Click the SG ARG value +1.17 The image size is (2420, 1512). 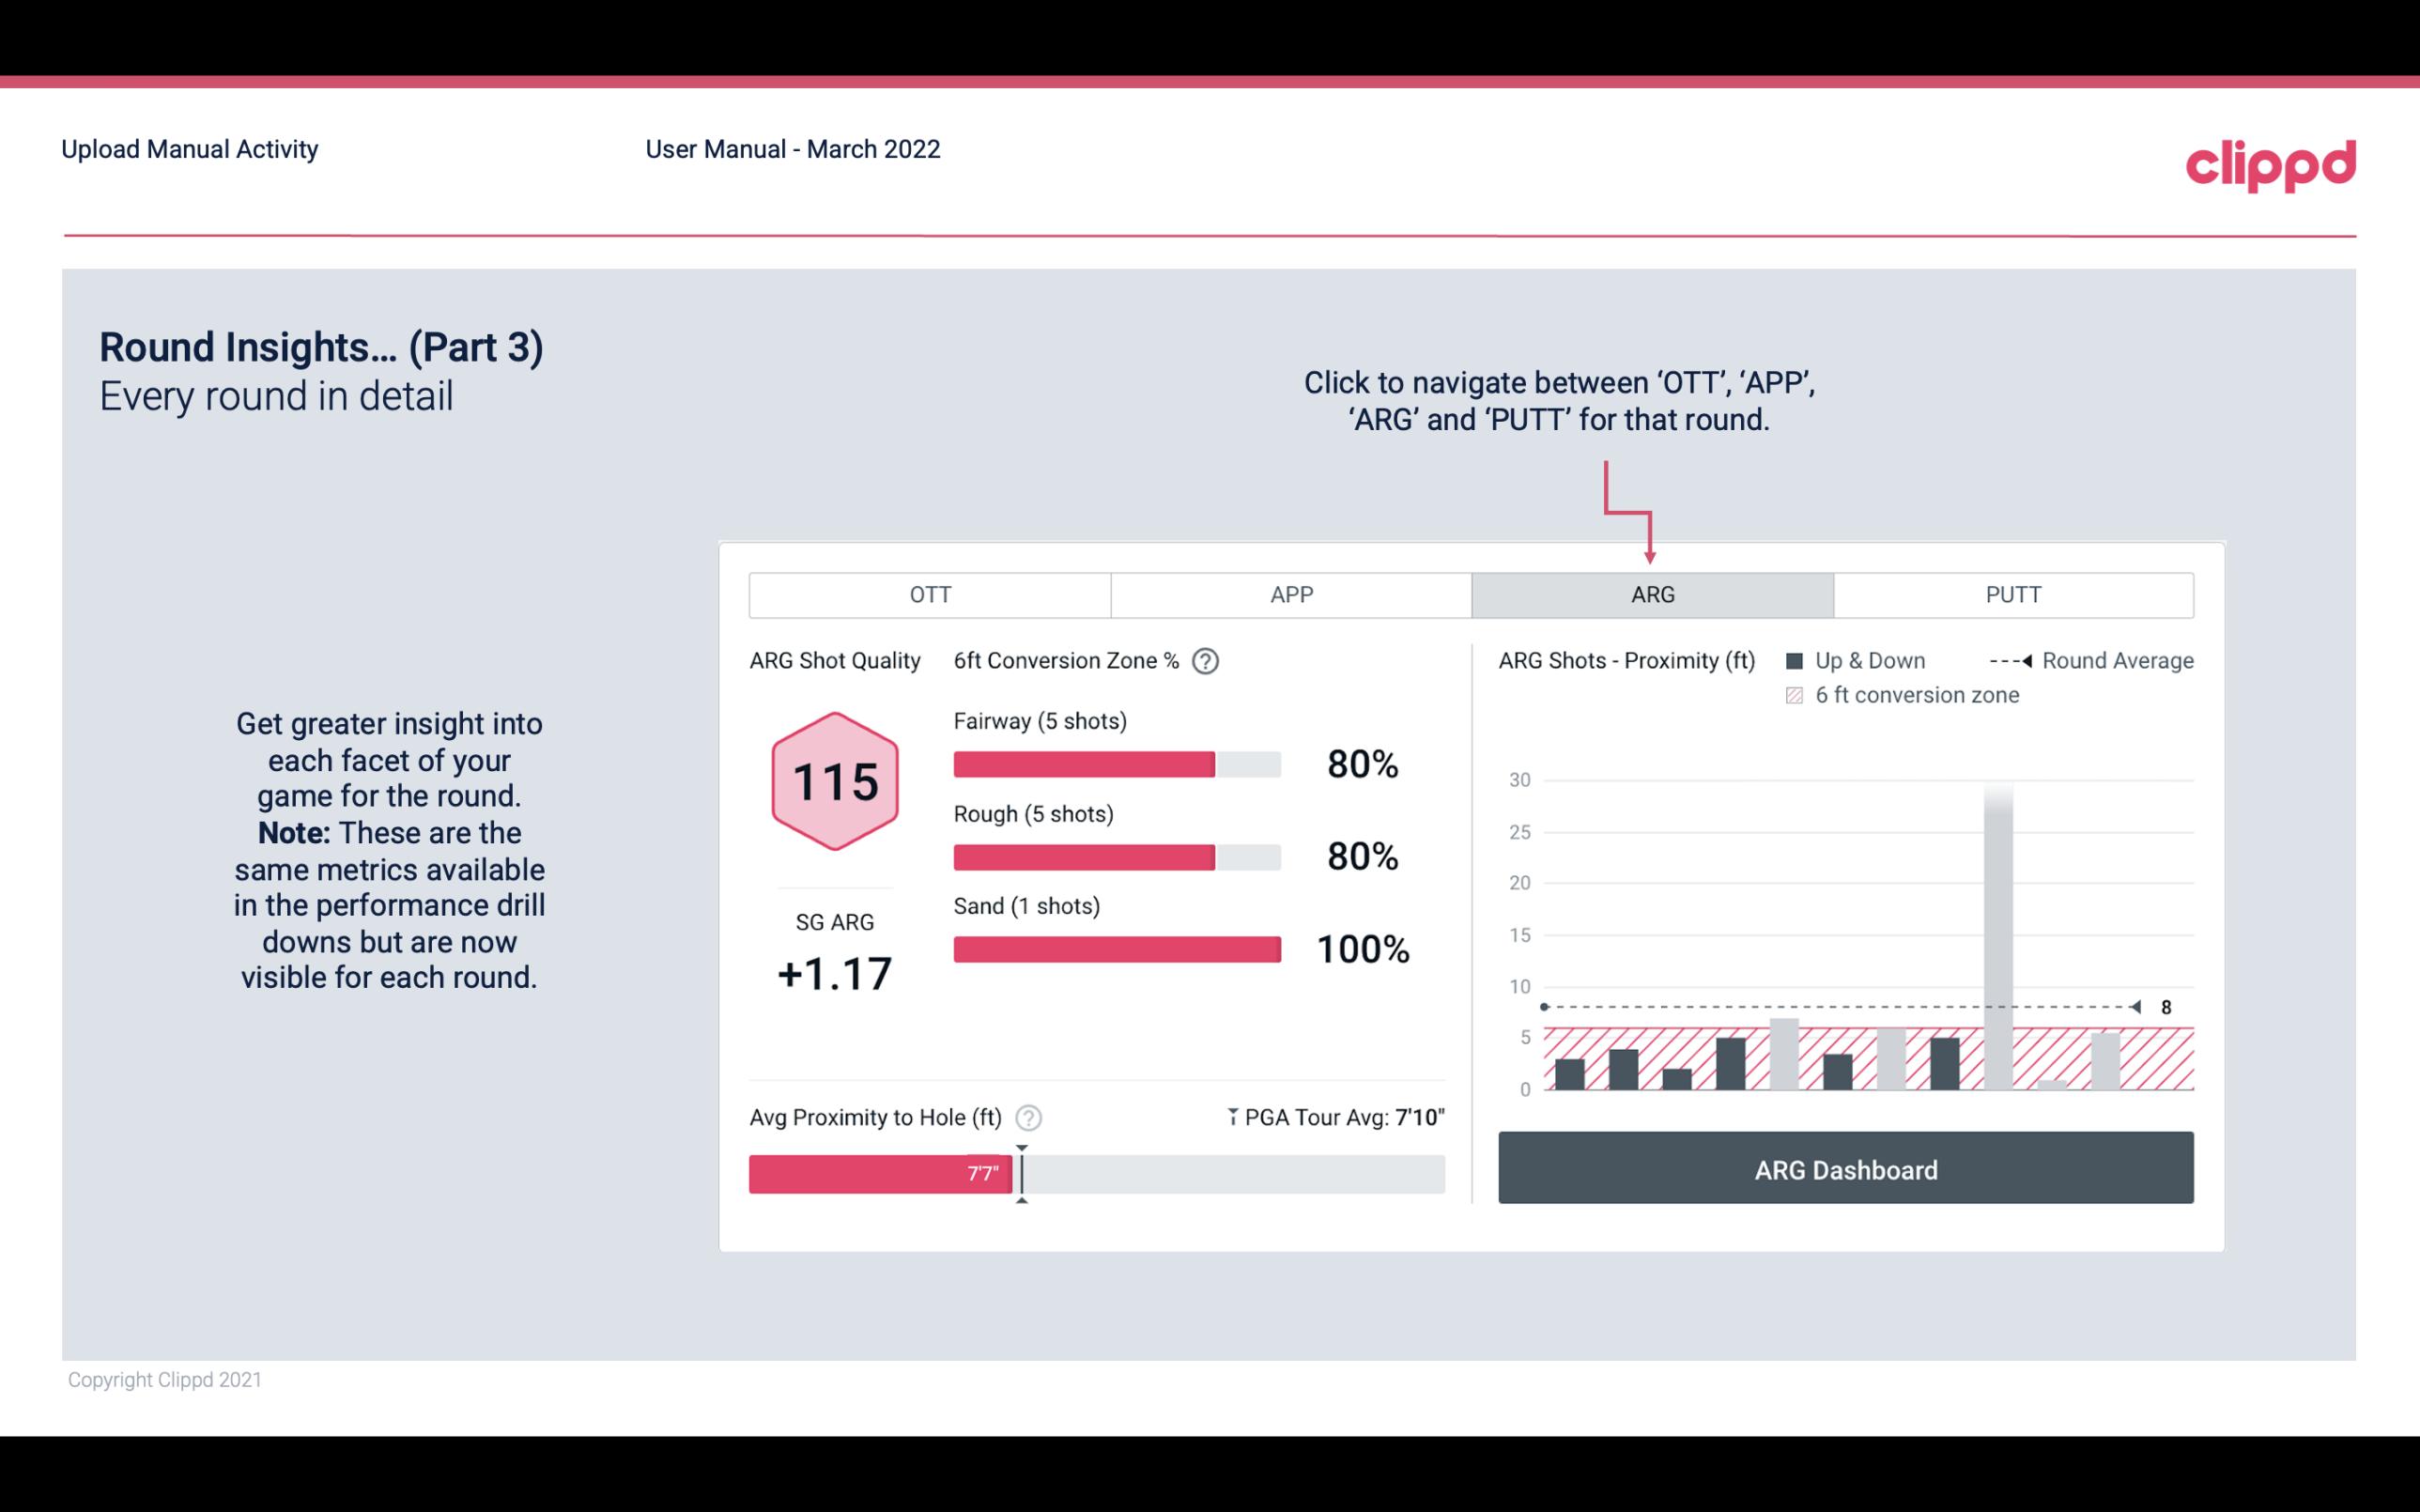click(836, 970)
